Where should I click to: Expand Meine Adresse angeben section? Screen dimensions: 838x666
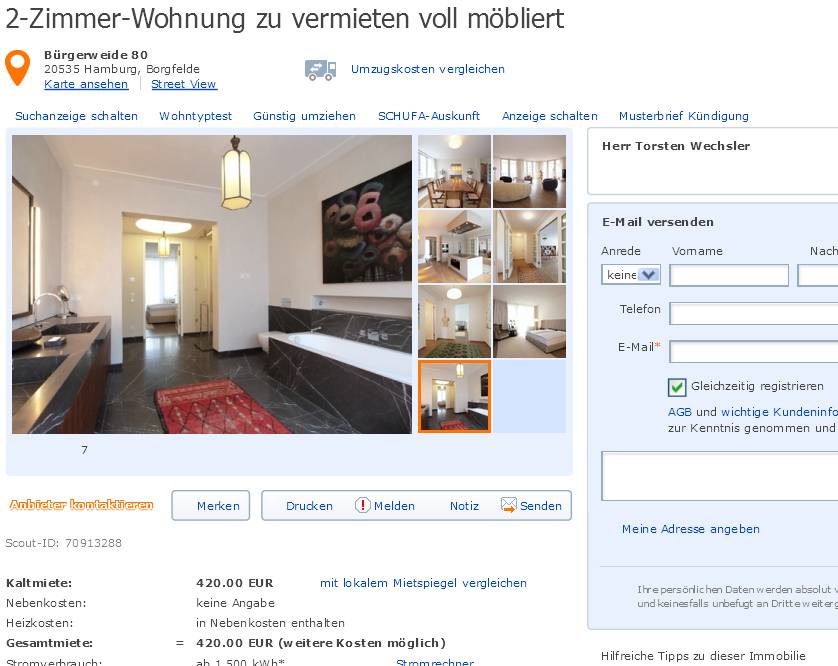[690, 529]
